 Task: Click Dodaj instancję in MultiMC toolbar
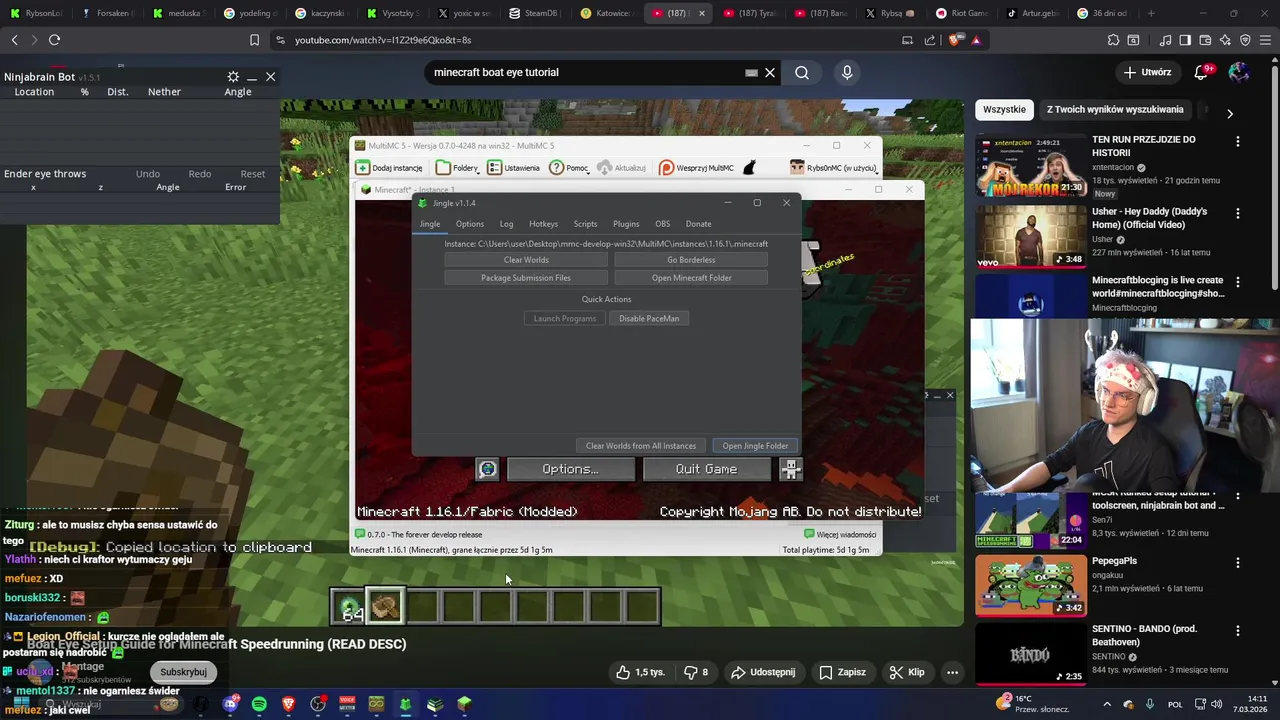pyautogui.click(x=389, y=167)
